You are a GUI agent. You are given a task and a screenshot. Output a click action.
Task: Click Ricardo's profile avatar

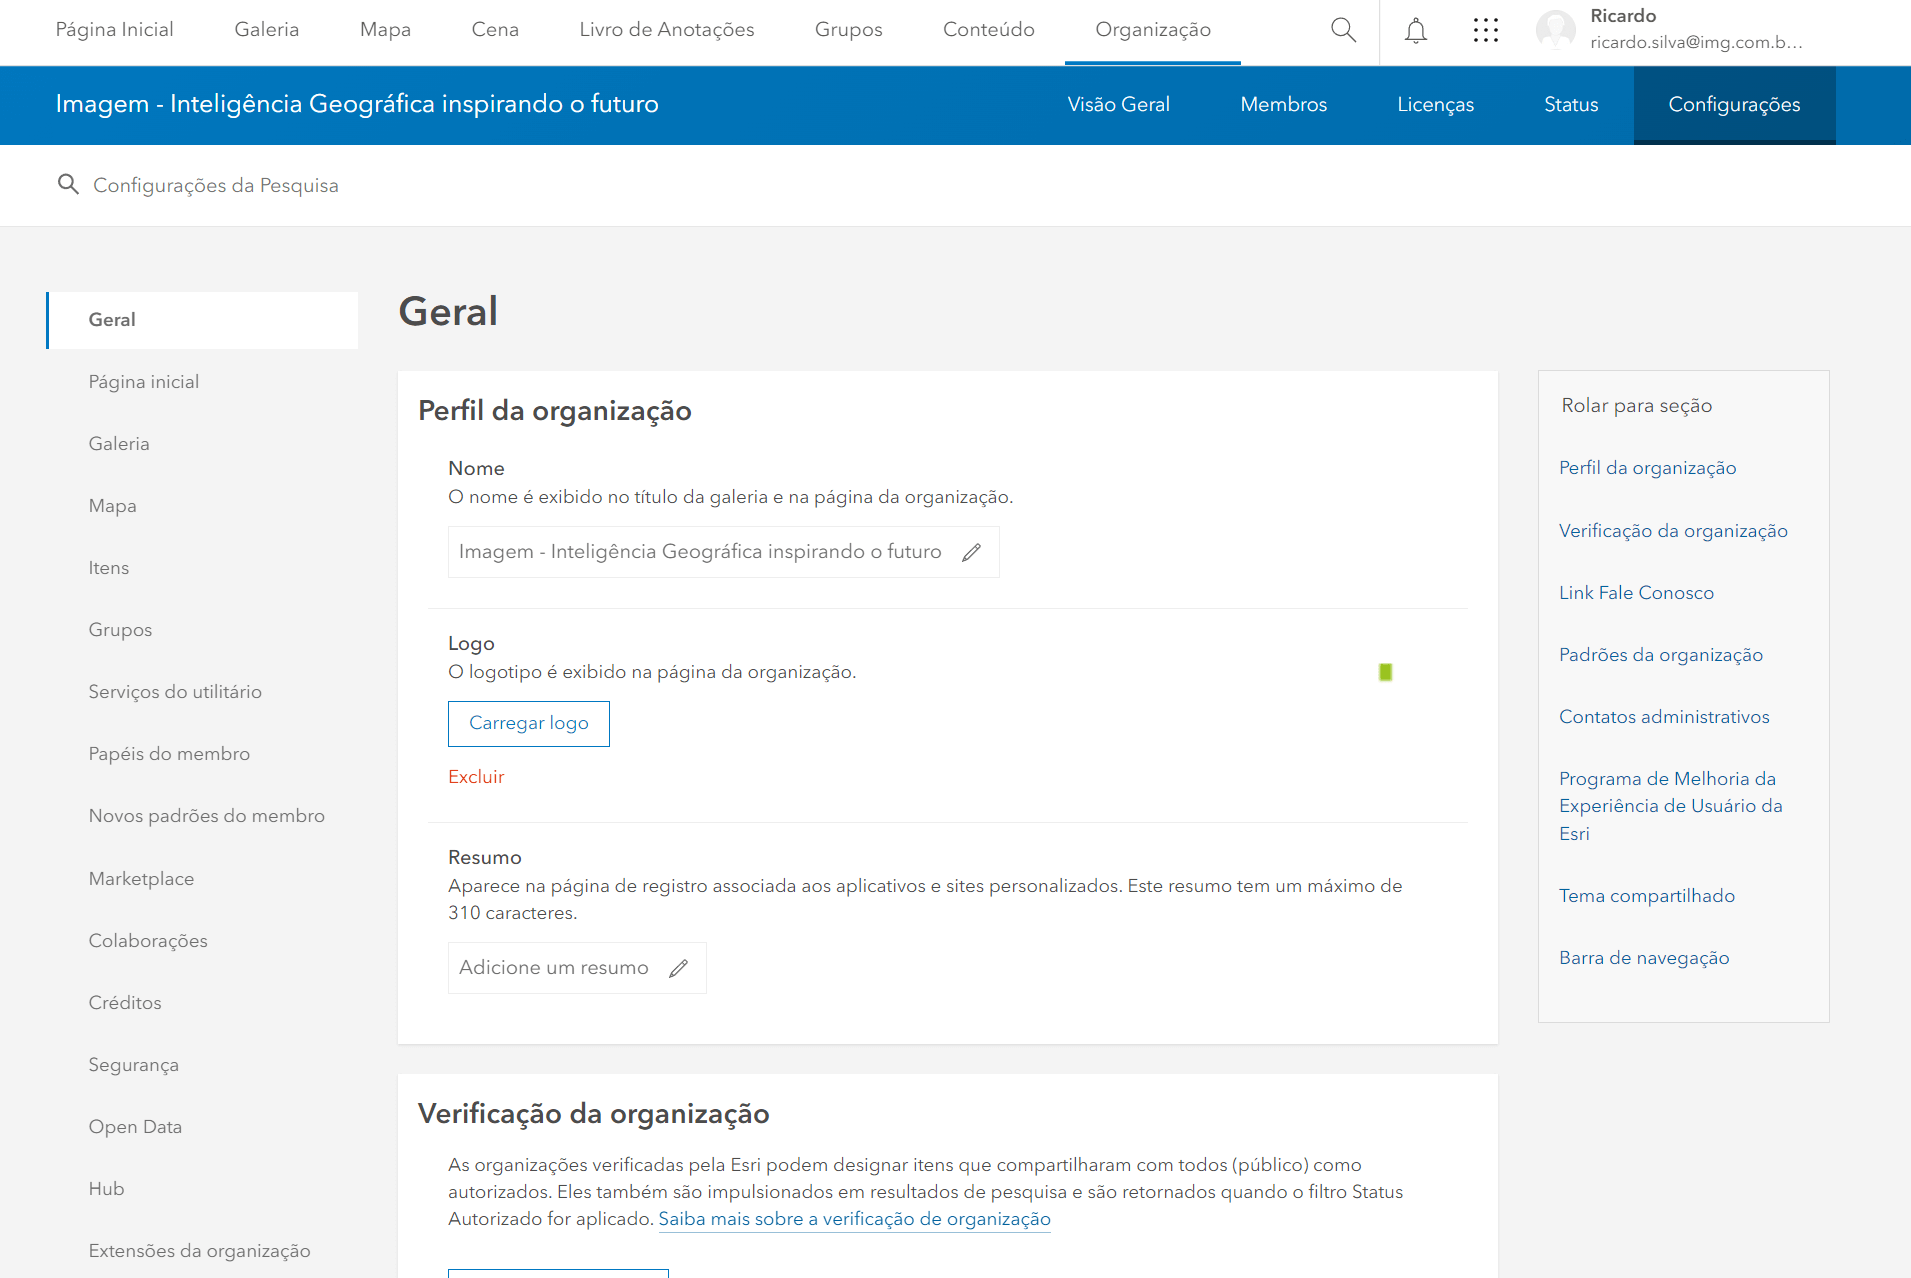click(x=1555, y=30)
